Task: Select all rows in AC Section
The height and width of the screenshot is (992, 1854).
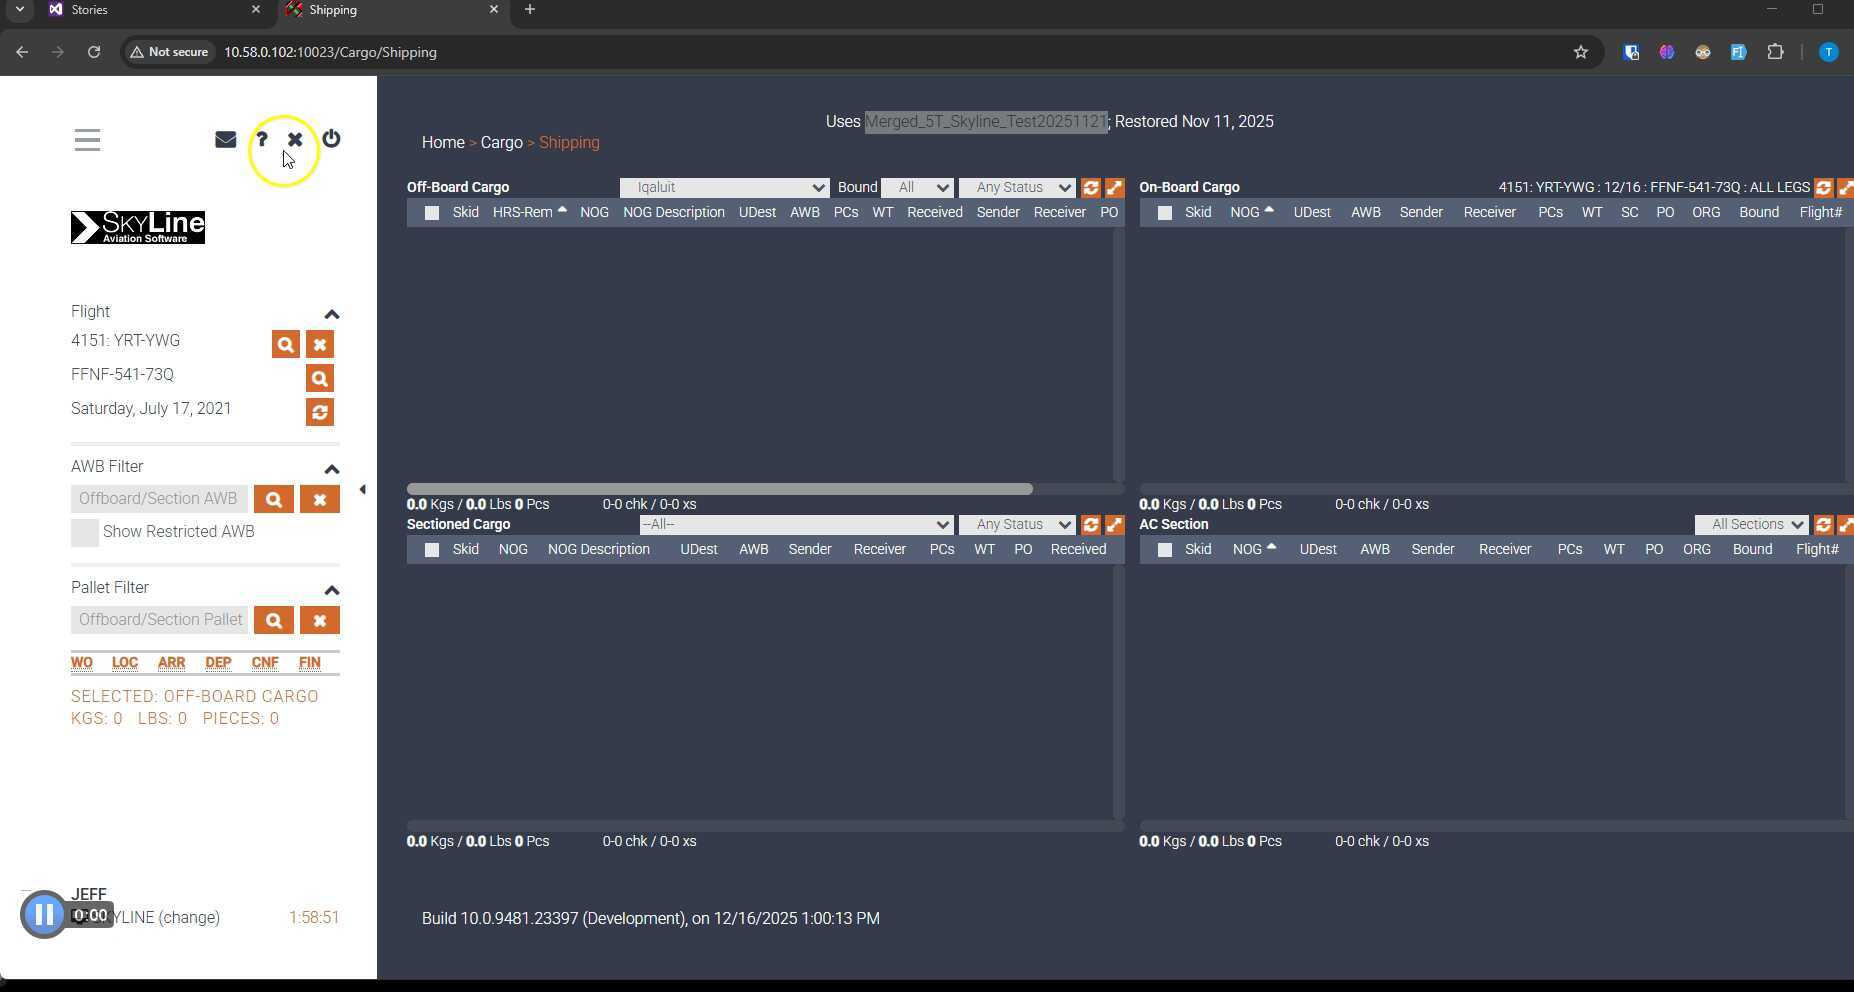Action: point(1165,550)
